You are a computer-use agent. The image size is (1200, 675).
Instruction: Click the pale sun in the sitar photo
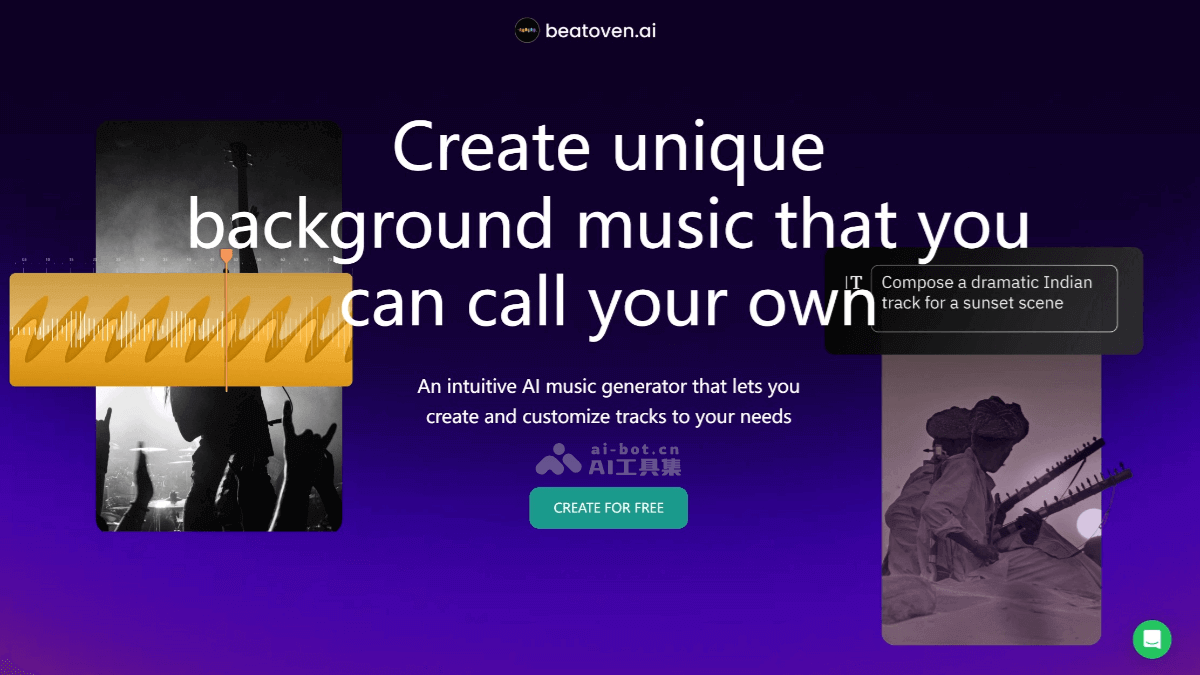click(x=1088, y=521)
